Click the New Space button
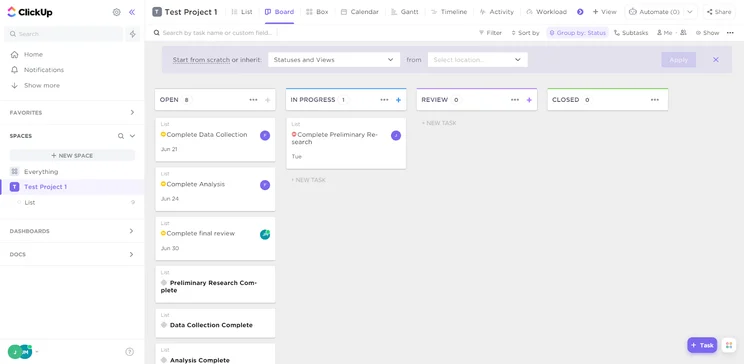The width and height of the screenshot is (744, 364). (72, 155)
